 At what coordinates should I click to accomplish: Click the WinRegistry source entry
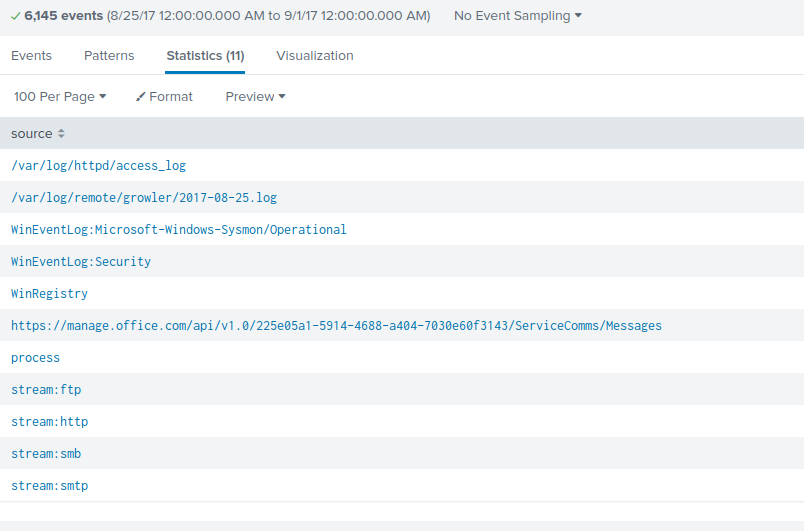click(49, 294)
